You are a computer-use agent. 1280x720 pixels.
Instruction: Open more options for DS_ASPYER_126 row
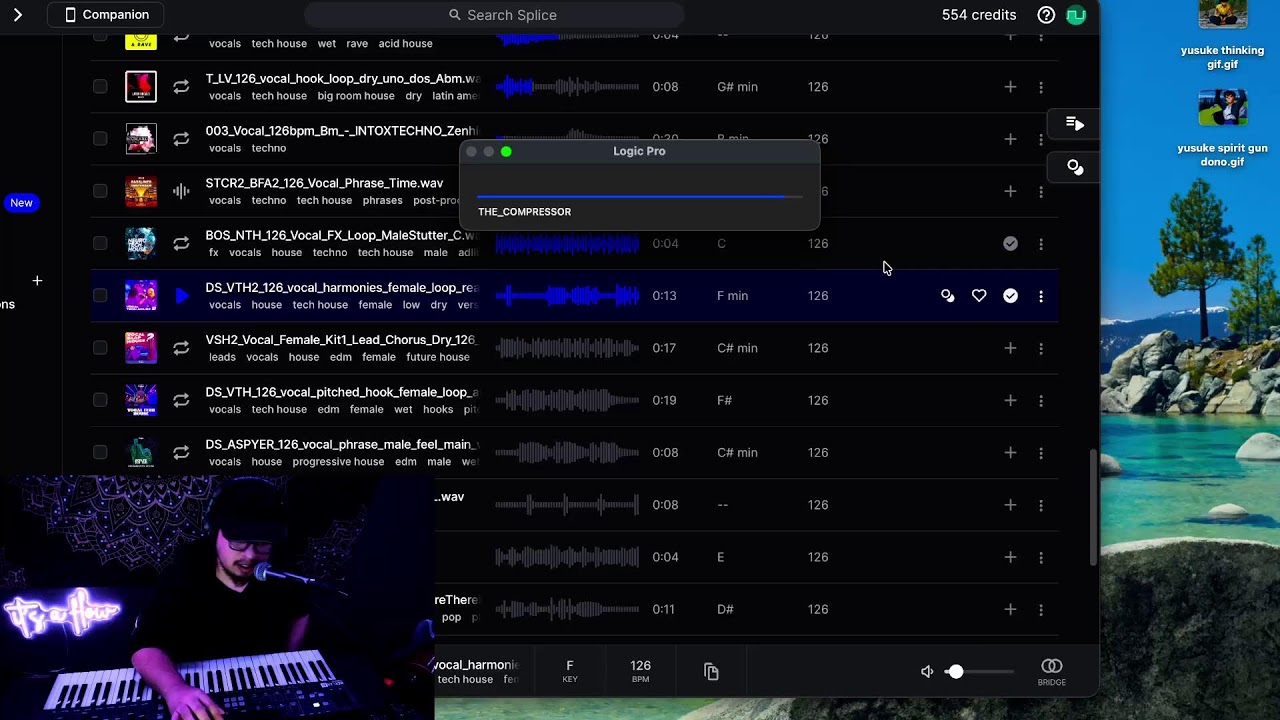tap(1041, 452)
